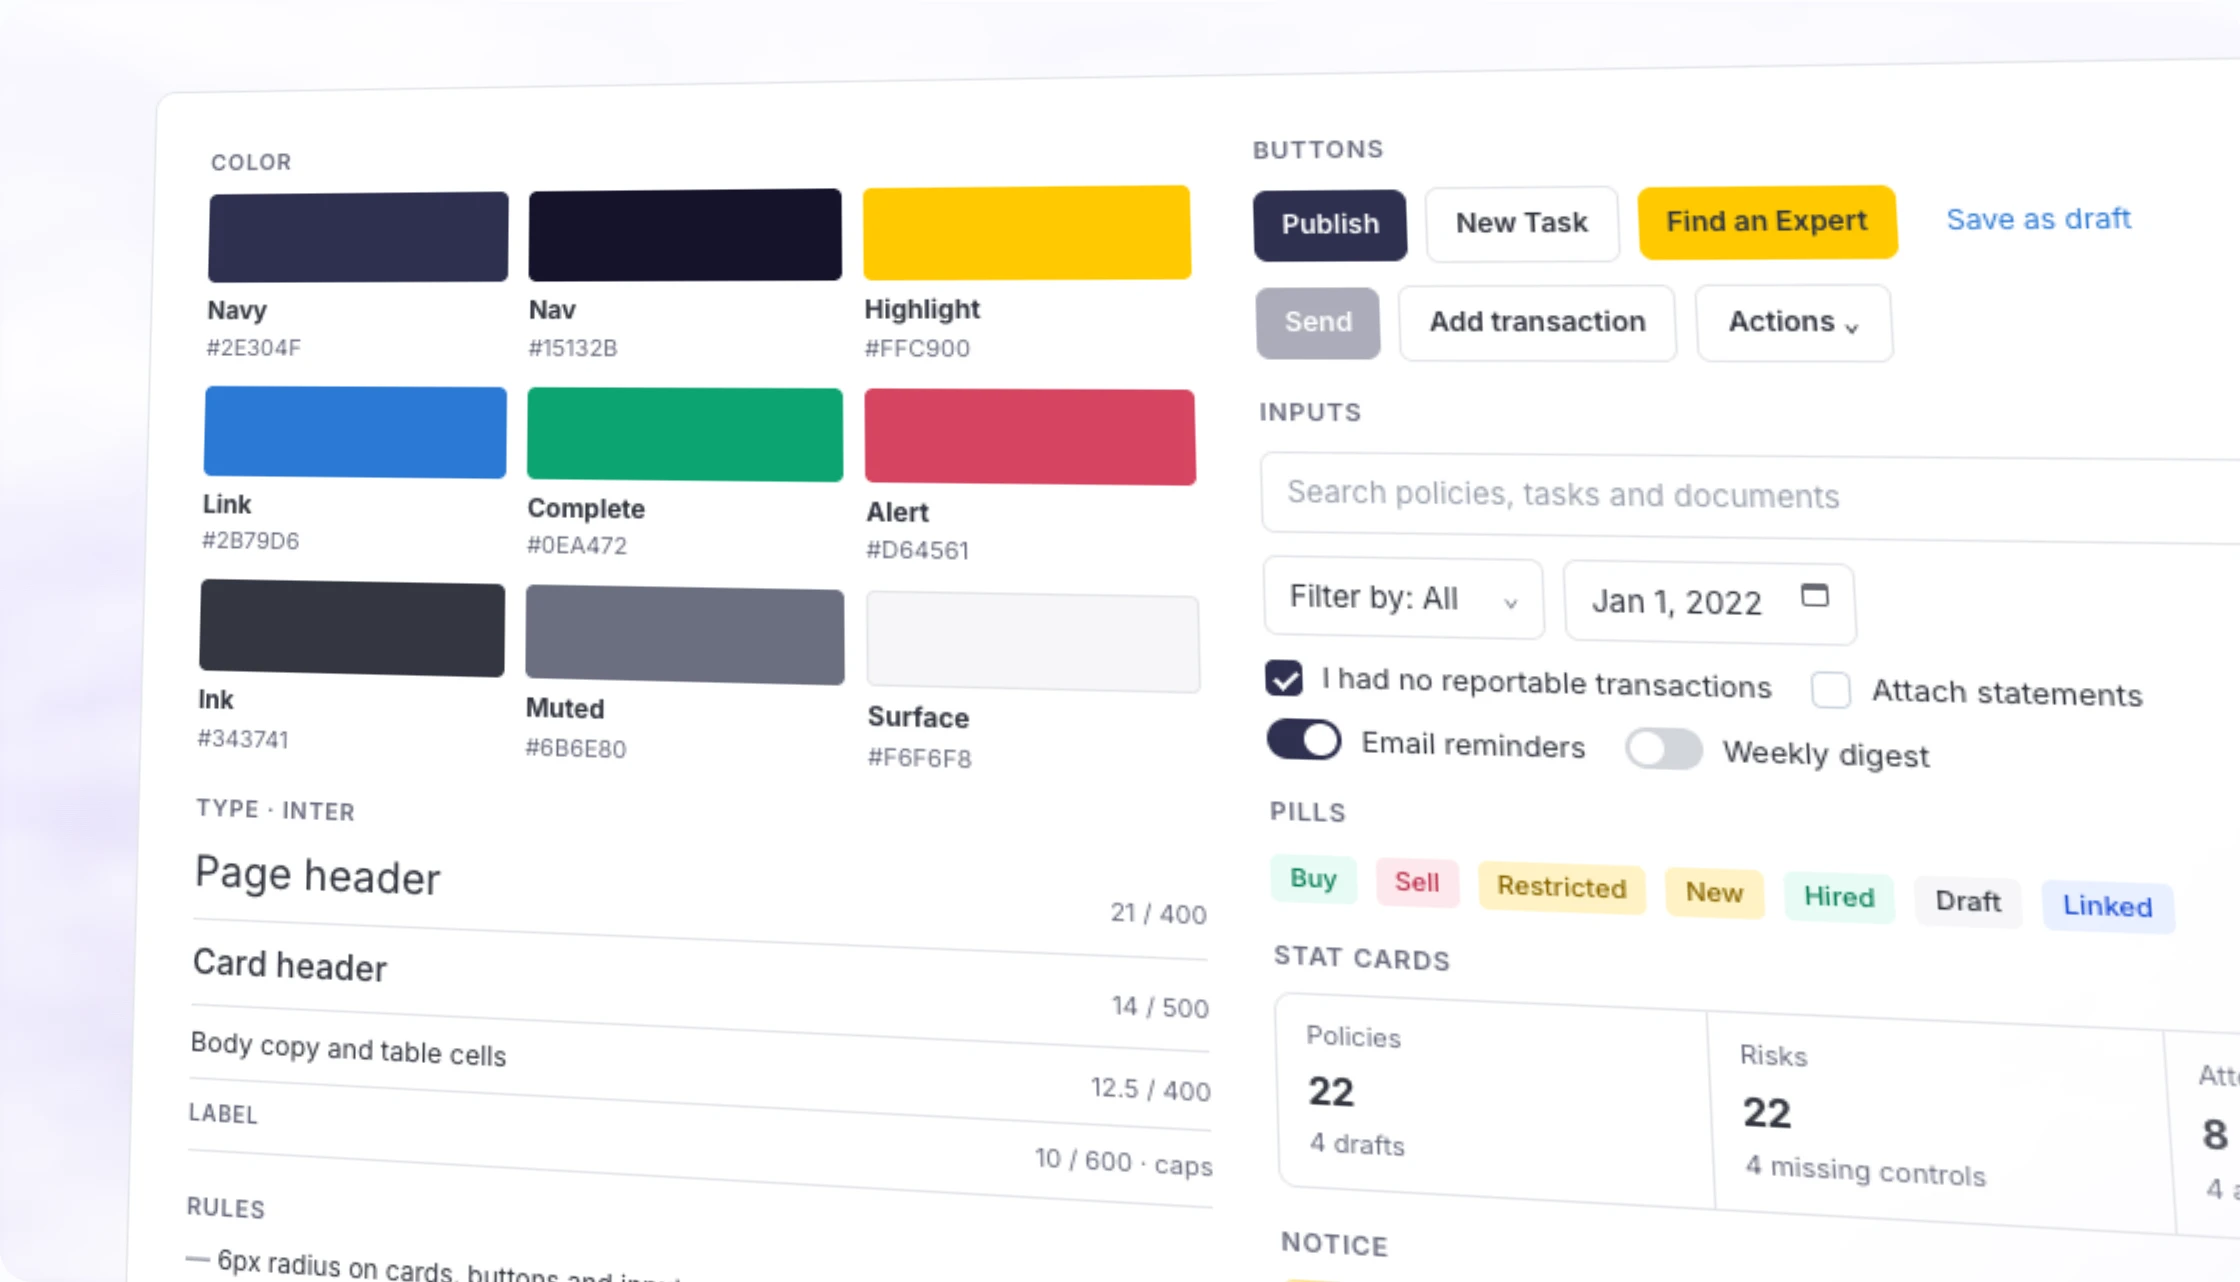This screenshot has width=2240, height=1282.
Task: Select the light Surface color swatch
Action: point(1033,642)
